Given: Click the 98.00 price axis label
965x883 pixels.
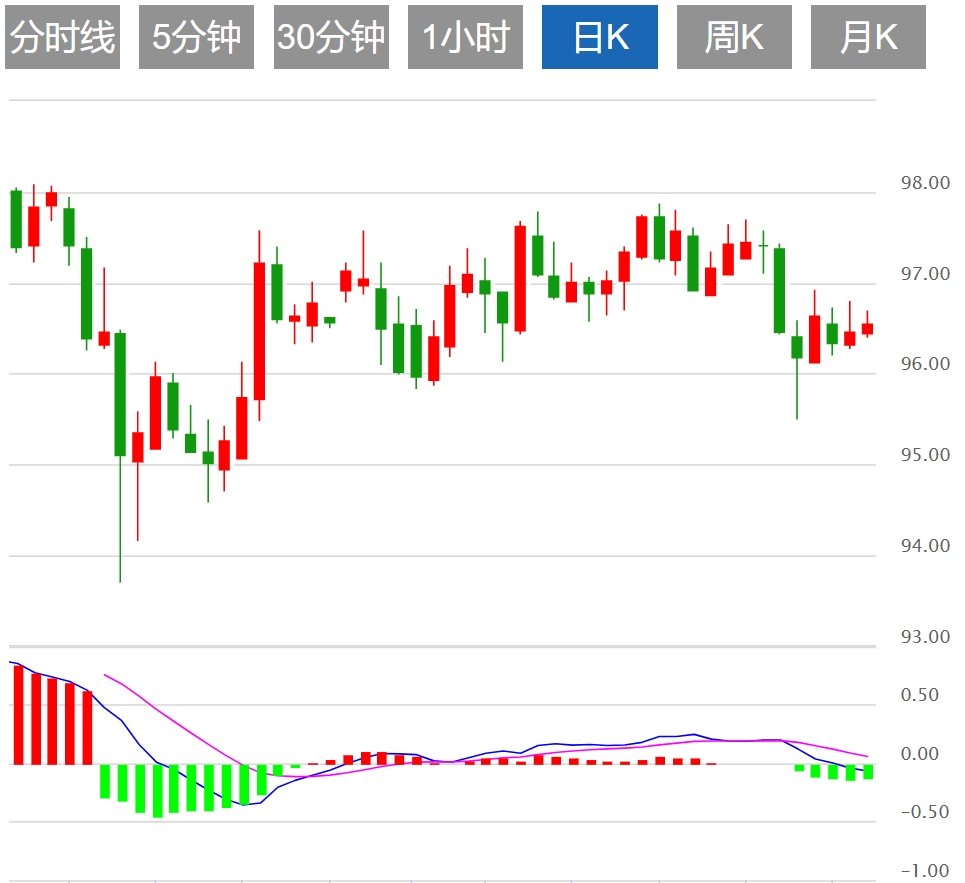Looking at the screenshot, I should (x=925, y=184).
